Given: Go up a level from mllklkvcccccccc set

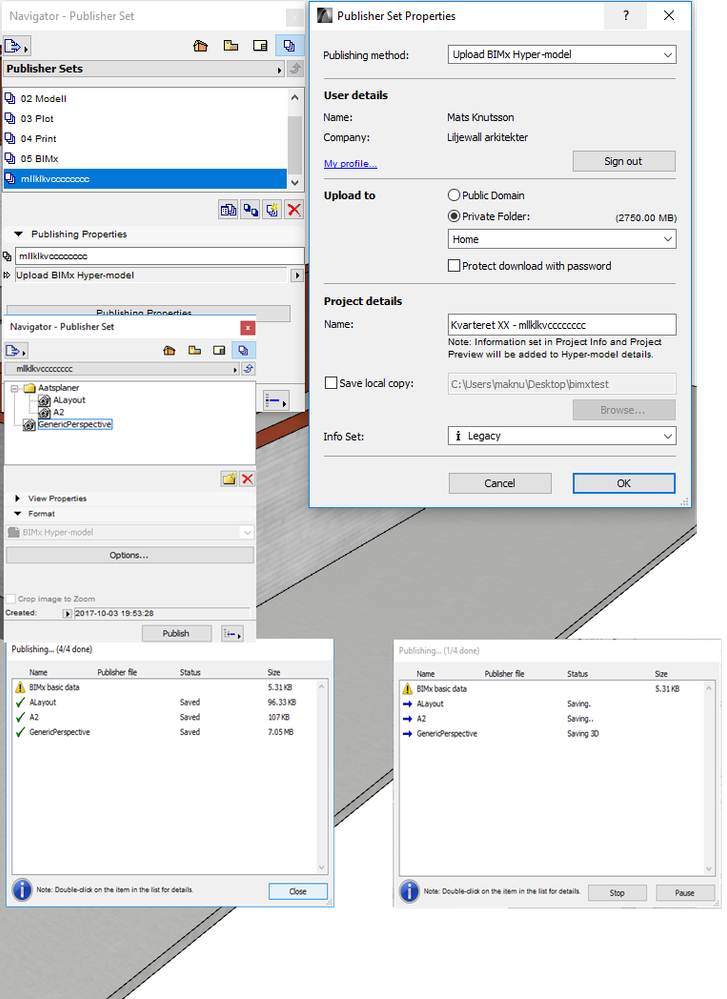Looking at the screenshot, I should 248,369.
